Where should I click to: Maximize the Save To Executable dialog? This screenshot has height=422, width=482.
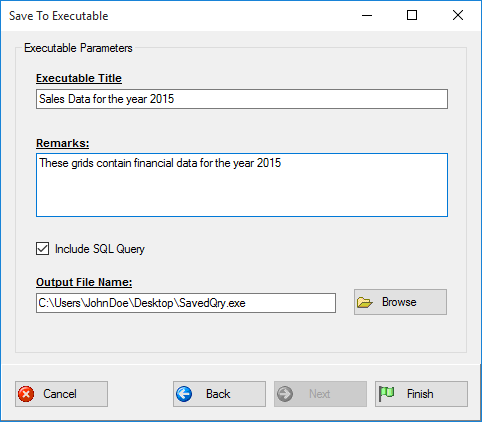coord(412,15)
